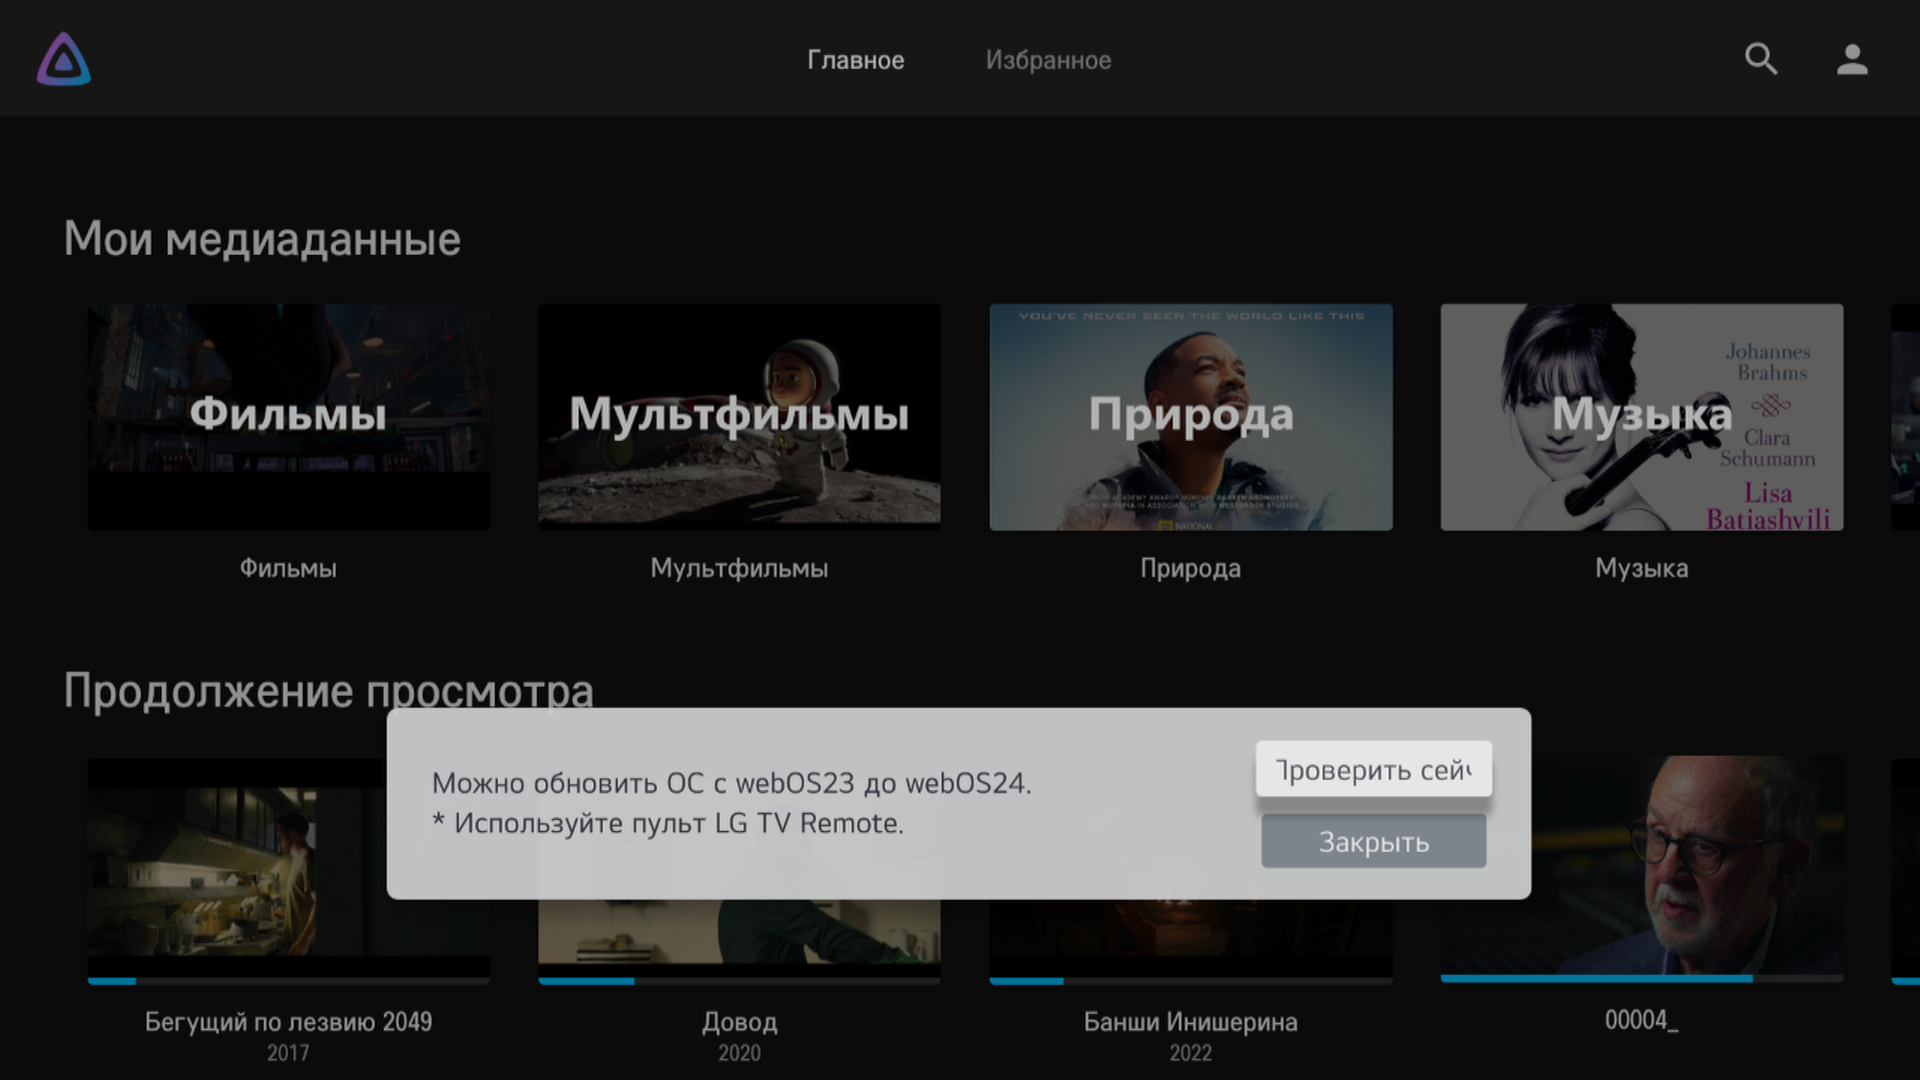Open the Музыка library thumbnail
Screen dimensions: 1920x1080
coord(1641,417)
